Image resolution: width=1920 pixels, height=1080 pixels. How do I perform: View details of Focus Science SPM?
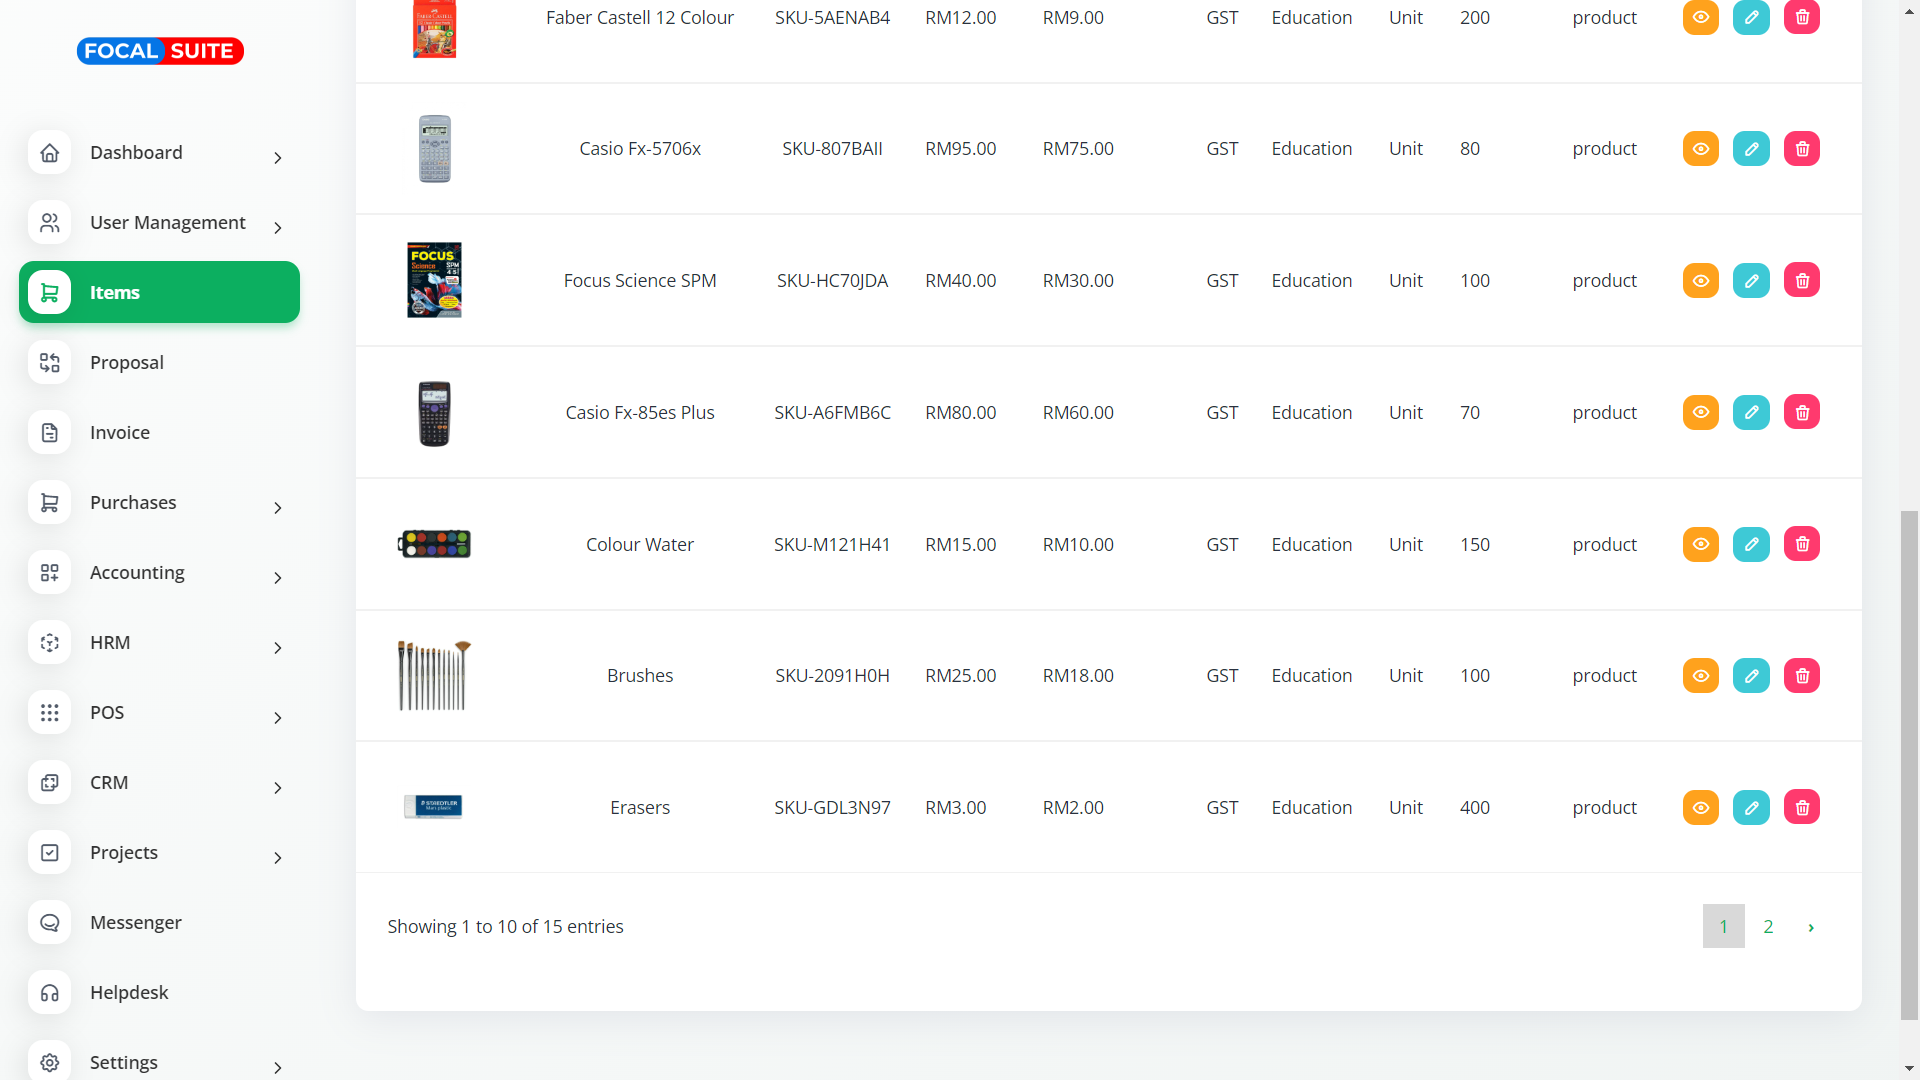coord(1701,281)
